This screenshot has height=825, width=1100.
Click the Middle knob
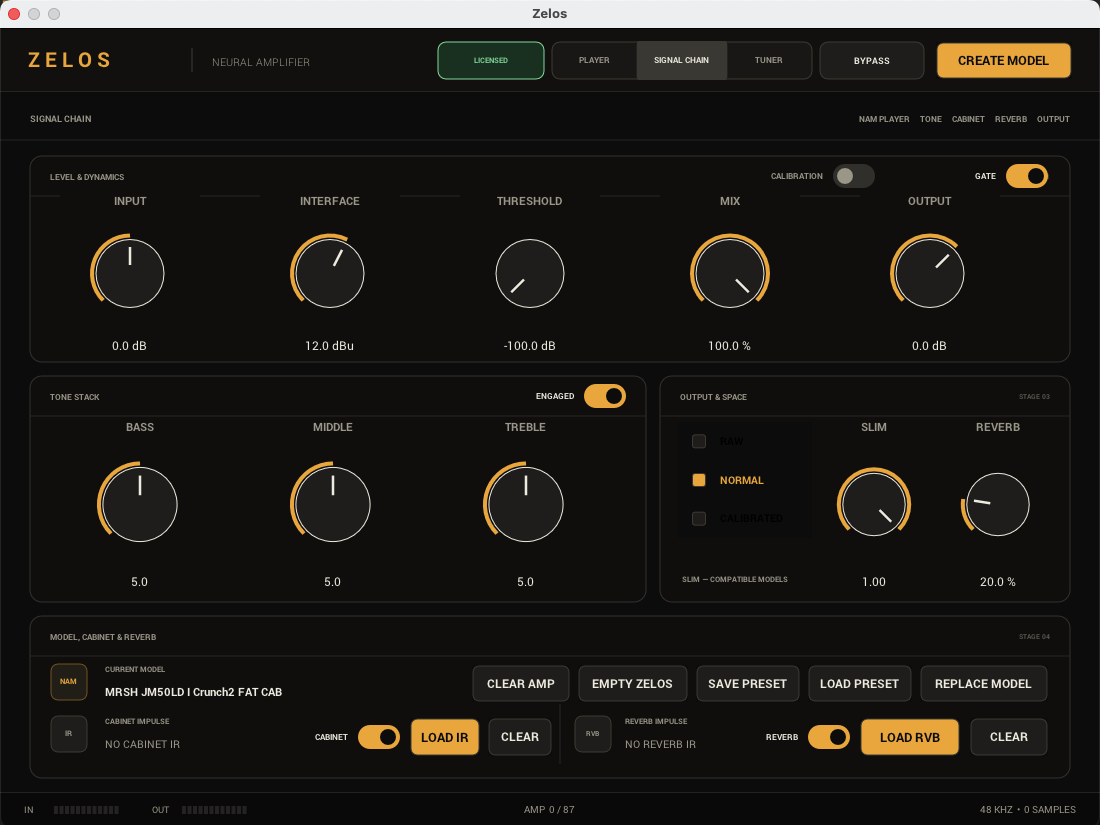[x=333, y=504]
